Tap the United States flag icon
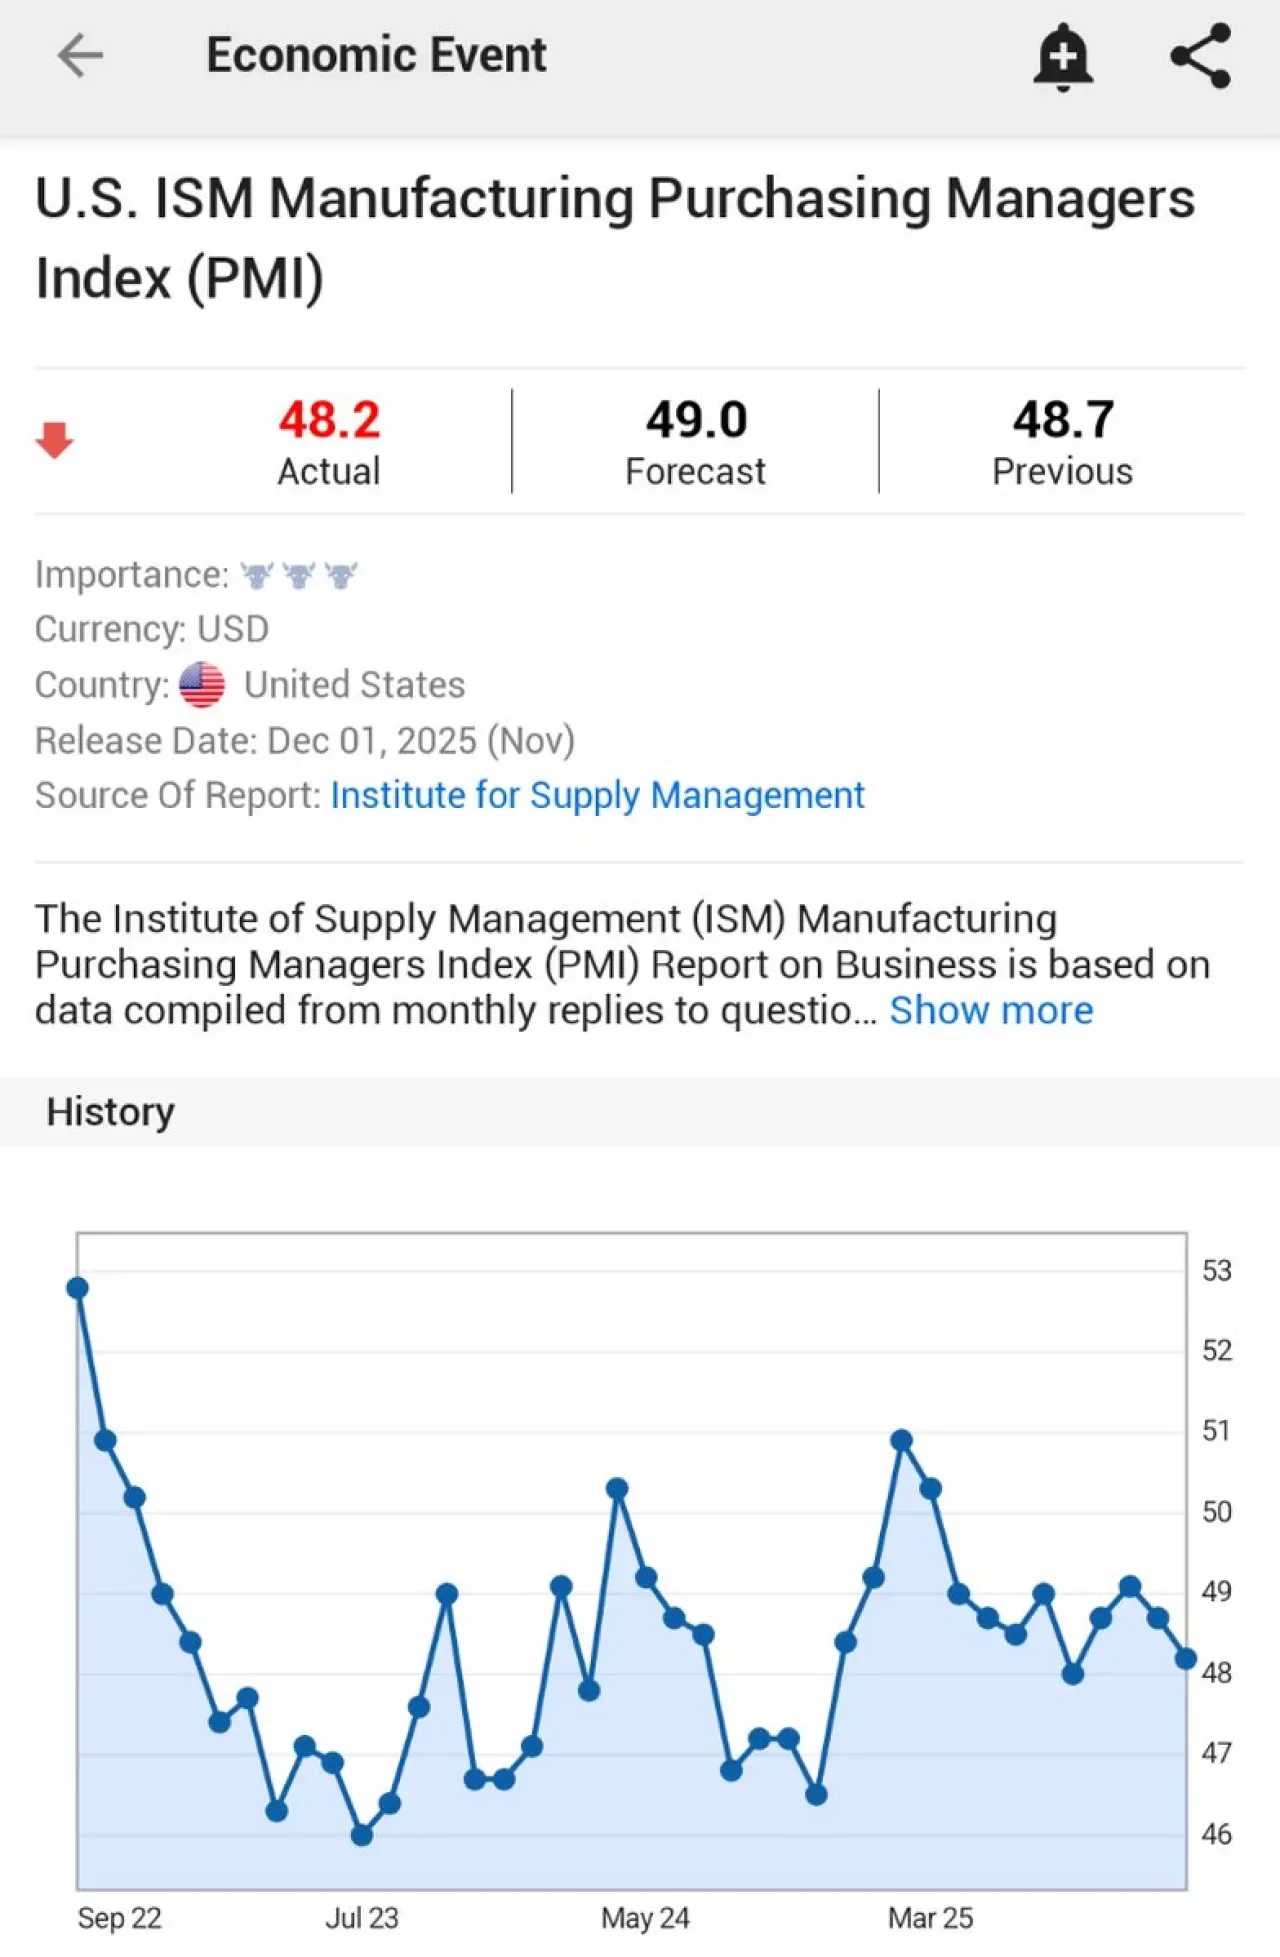The height and width of the screenshot is (1957, 1280). (x=202, y=685)
